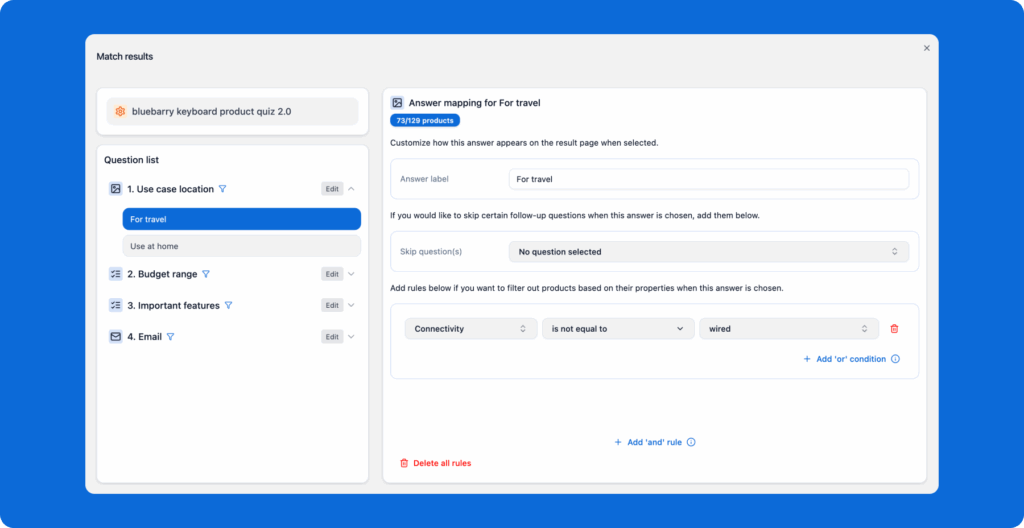
Task: Delete the Connectivity rule with trash icon
Action: [894, 329]
